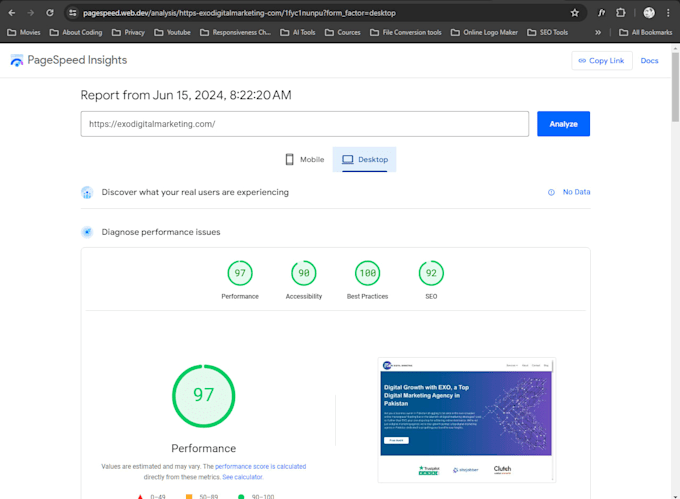Click the website screenshot thumbnail
Screen dimensions: 680x499
467,420
